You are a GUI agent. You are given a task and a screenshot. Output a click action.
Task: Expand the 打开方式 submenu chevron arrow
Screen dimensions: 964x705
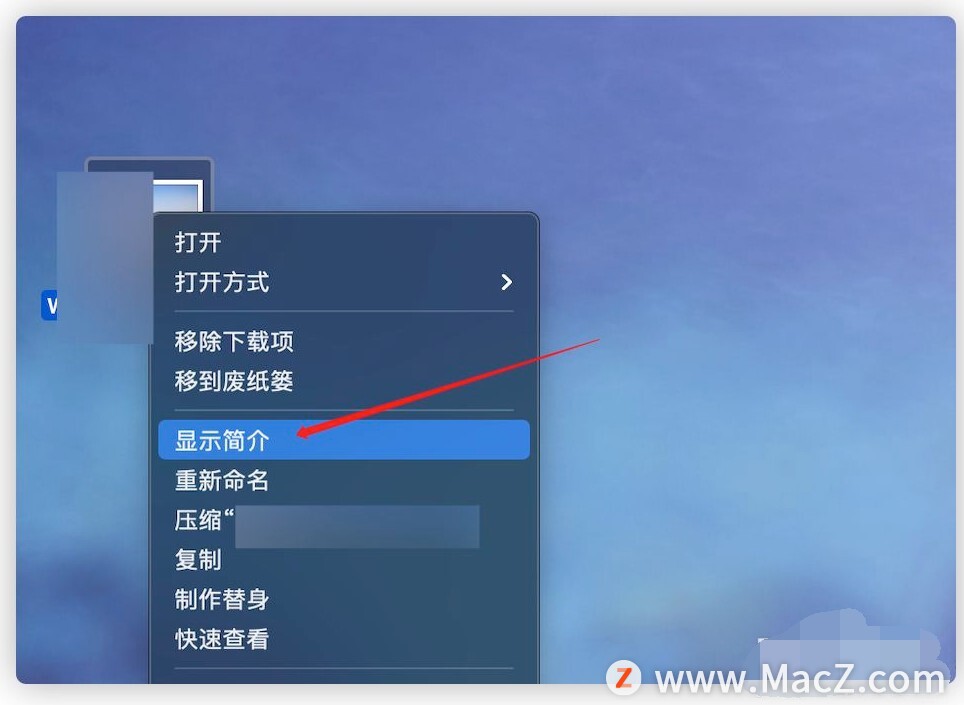tap(506, 282)
